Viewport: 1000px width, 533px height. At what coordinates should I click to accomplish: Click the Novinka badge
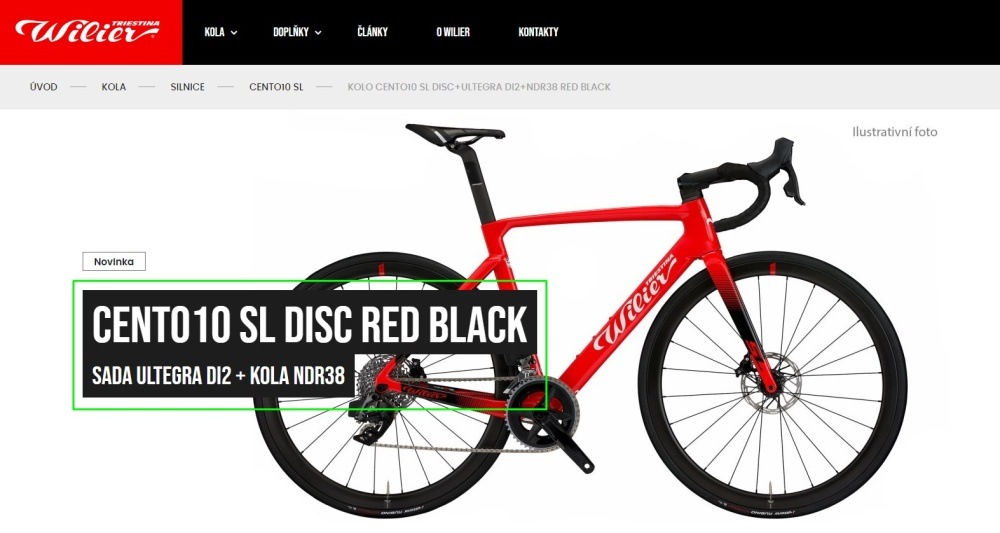[x=114, y=261]
